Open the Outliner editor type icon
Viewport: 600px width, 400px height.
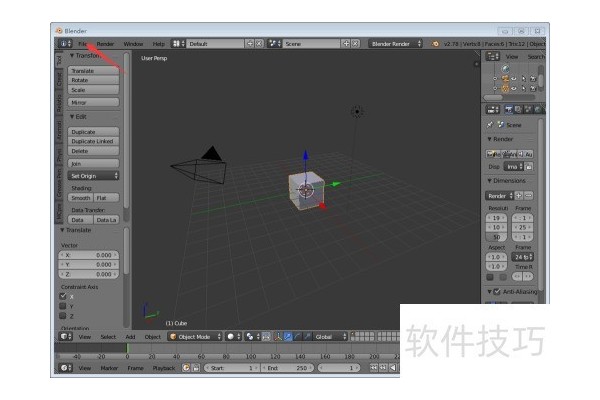492,57
